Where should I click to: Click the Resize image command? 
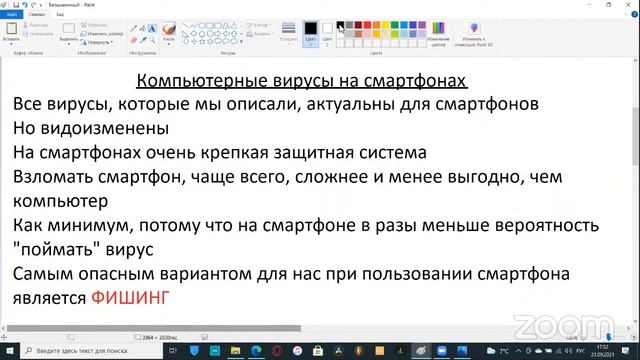pos(102,34)
